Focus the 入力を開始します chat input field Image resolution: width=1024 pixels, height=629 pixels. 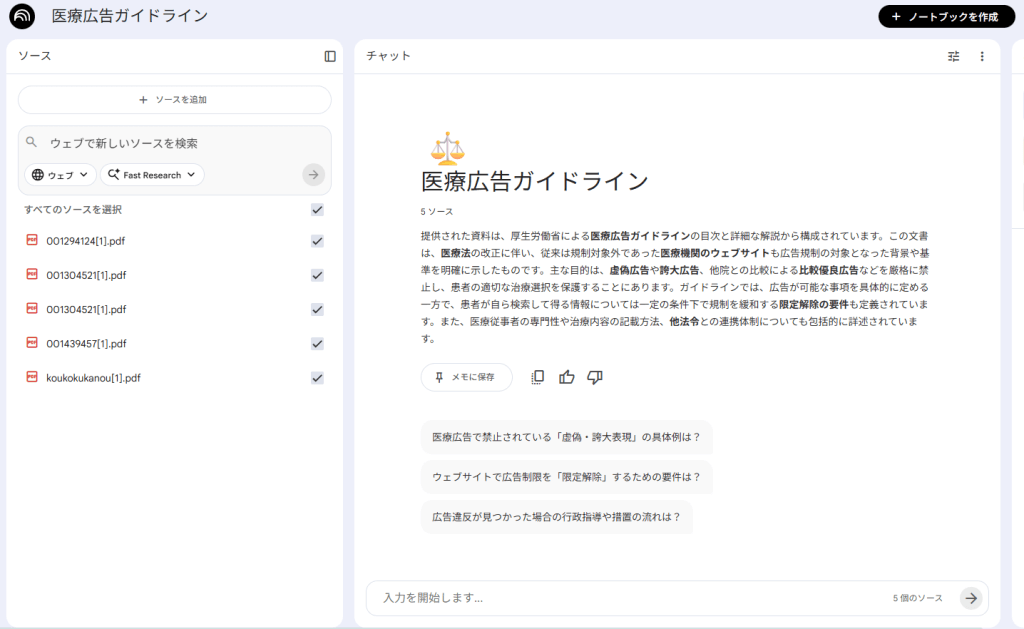(630, 598)
